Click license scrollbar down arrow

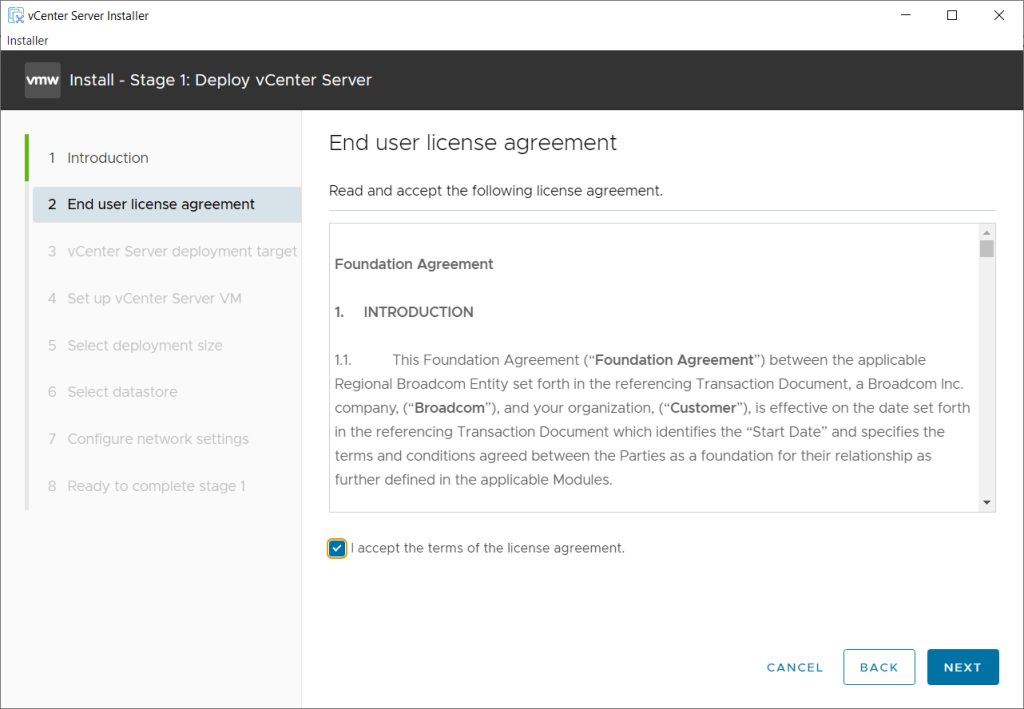click(986, 502)
